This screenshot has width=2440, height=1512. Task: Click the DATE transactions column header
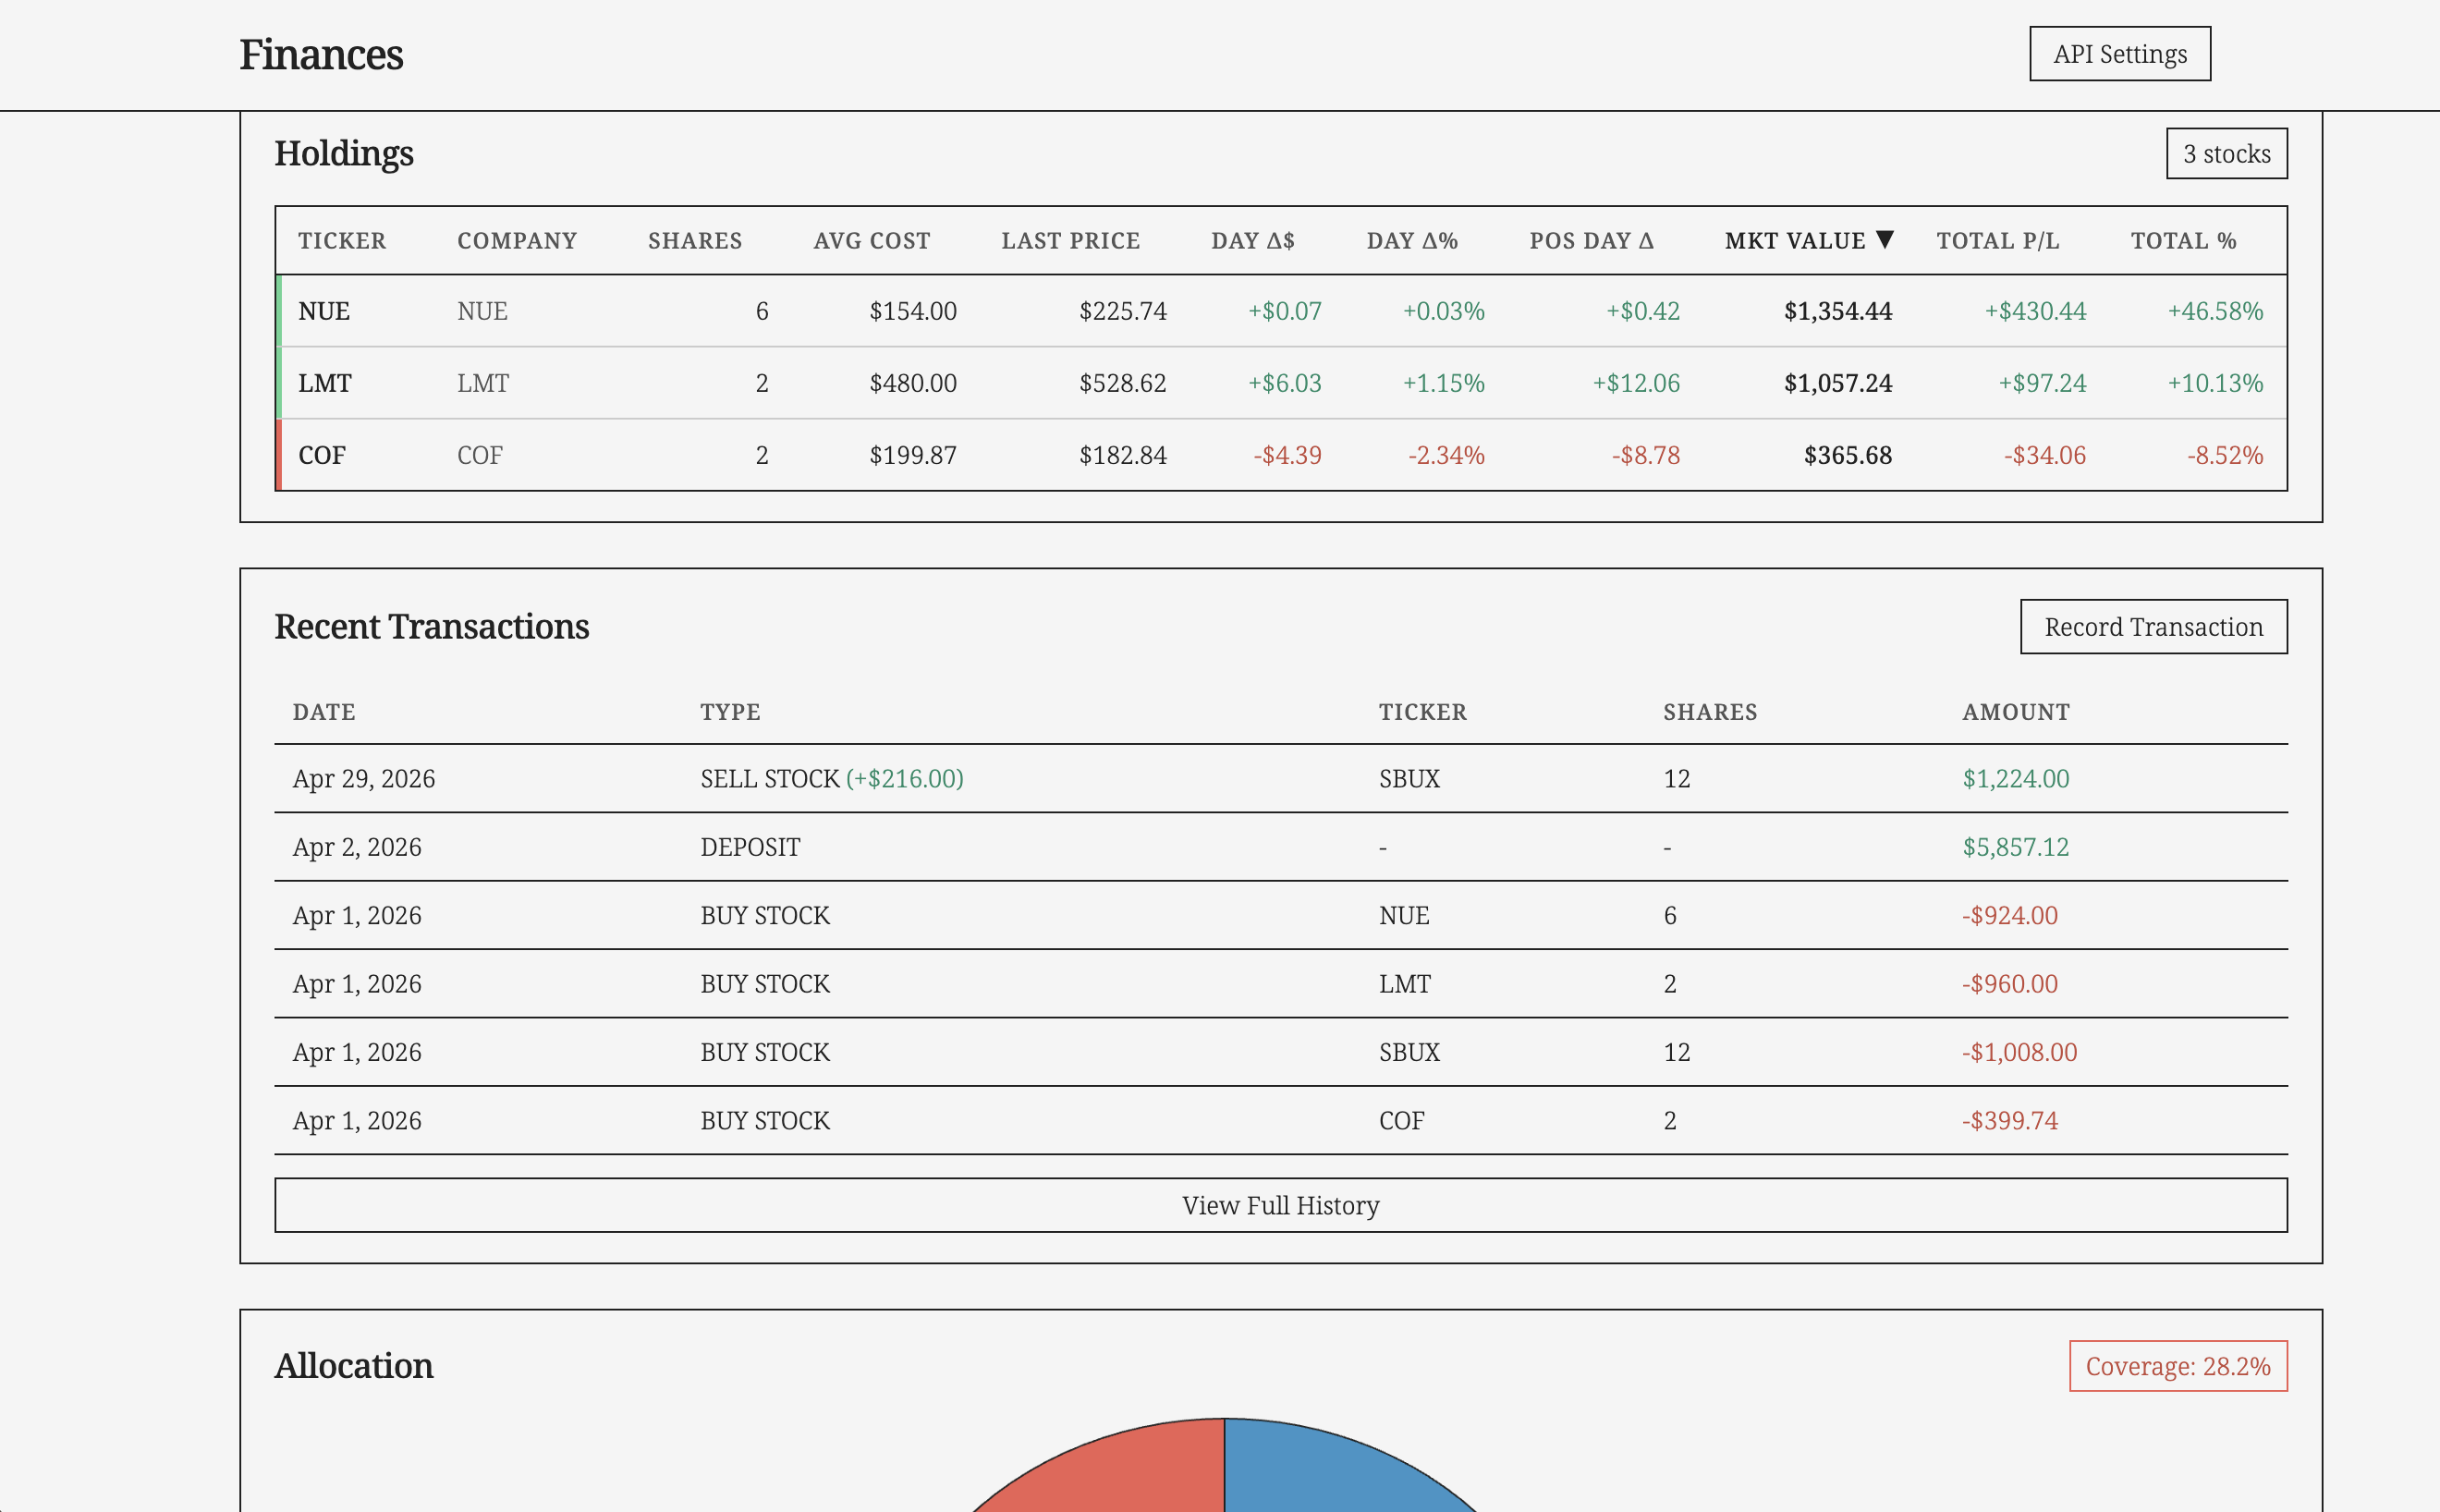pos(324,712)
